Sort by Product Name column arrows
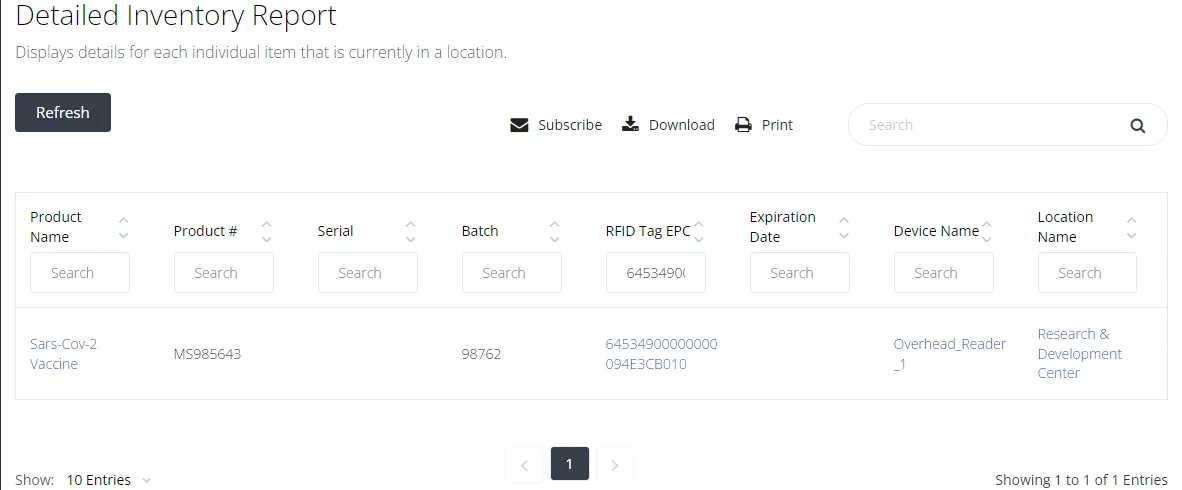 click(124, 228)
